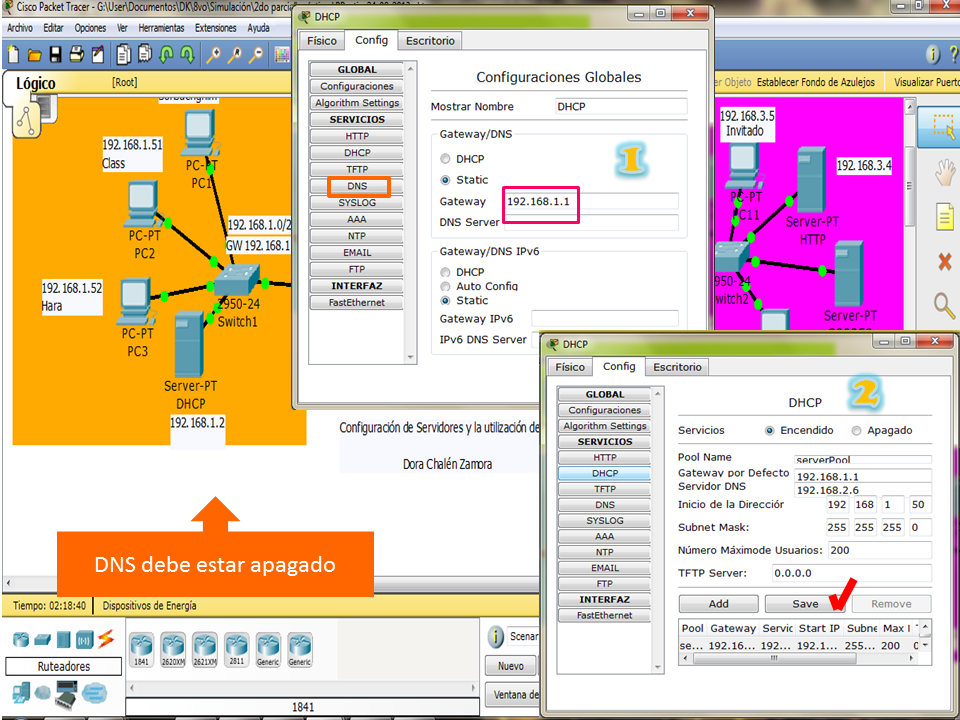Click the TFTP Server field 0.0.0.0
This screenshot has width=960, height=720.
click(x=851, y=574)
